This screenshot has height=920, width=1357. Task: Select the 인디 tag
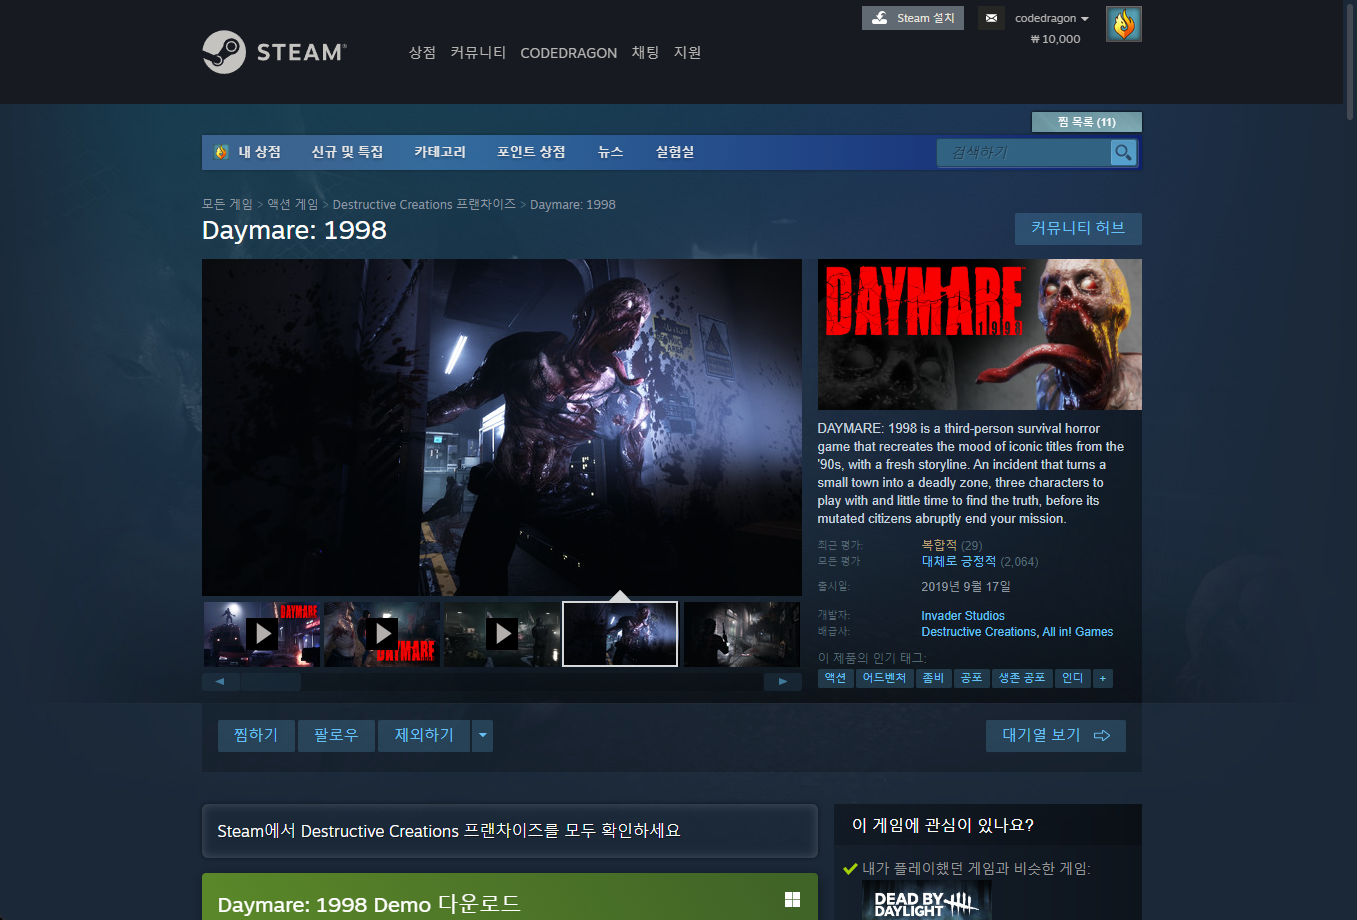1073,678
